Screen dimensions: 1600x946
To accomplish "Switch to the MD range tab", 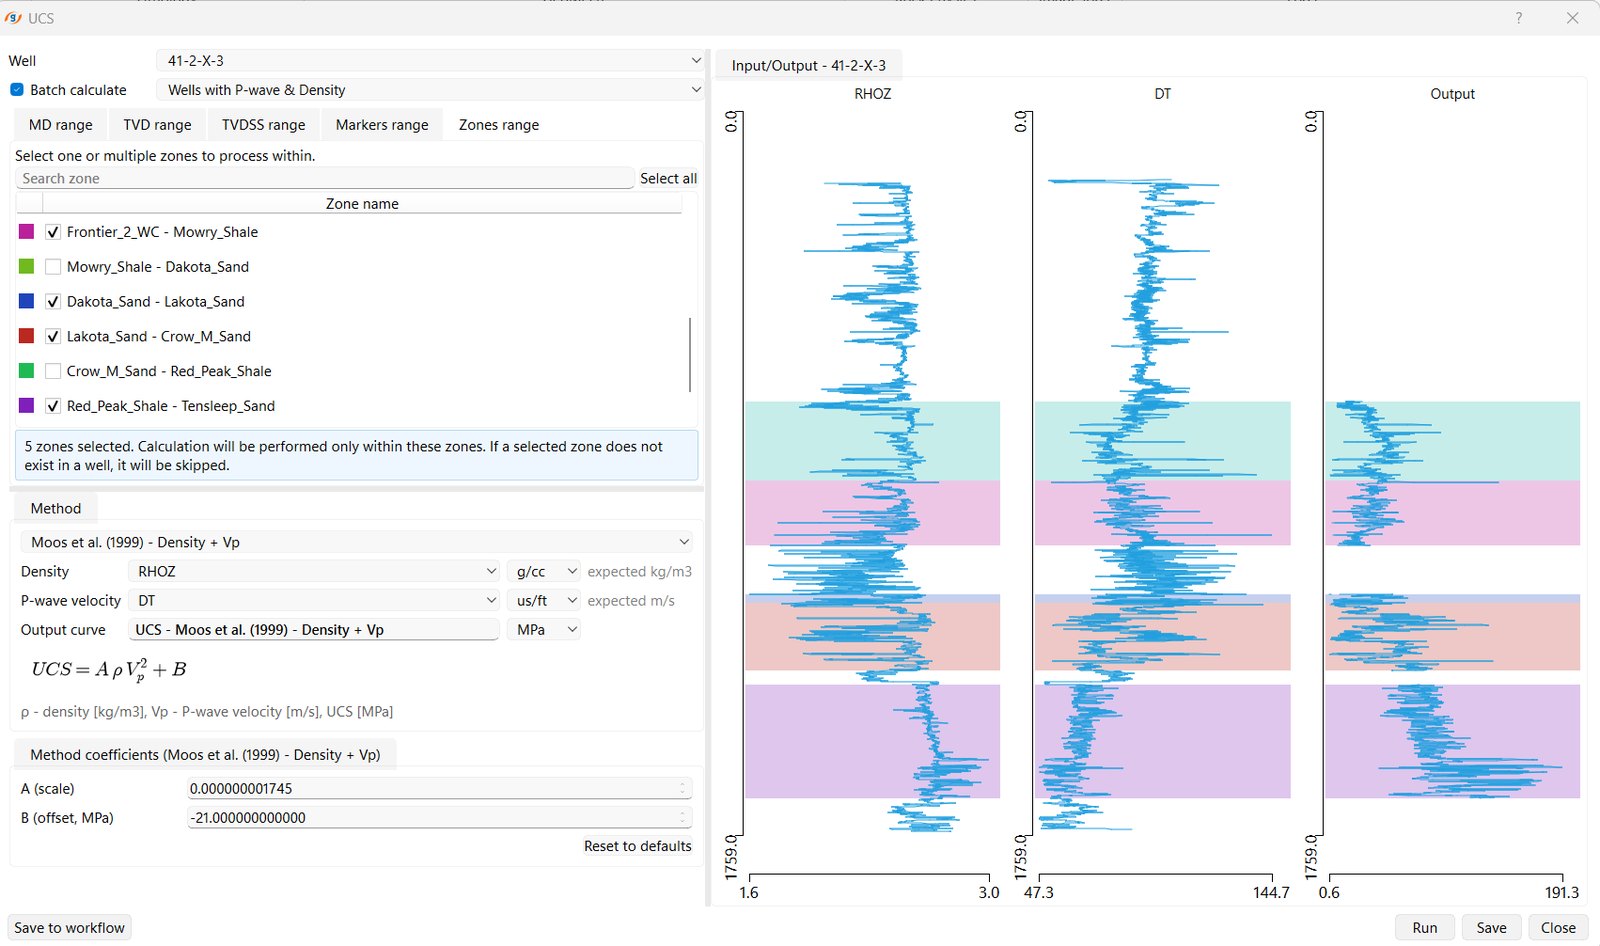I will tap(60, 125).
